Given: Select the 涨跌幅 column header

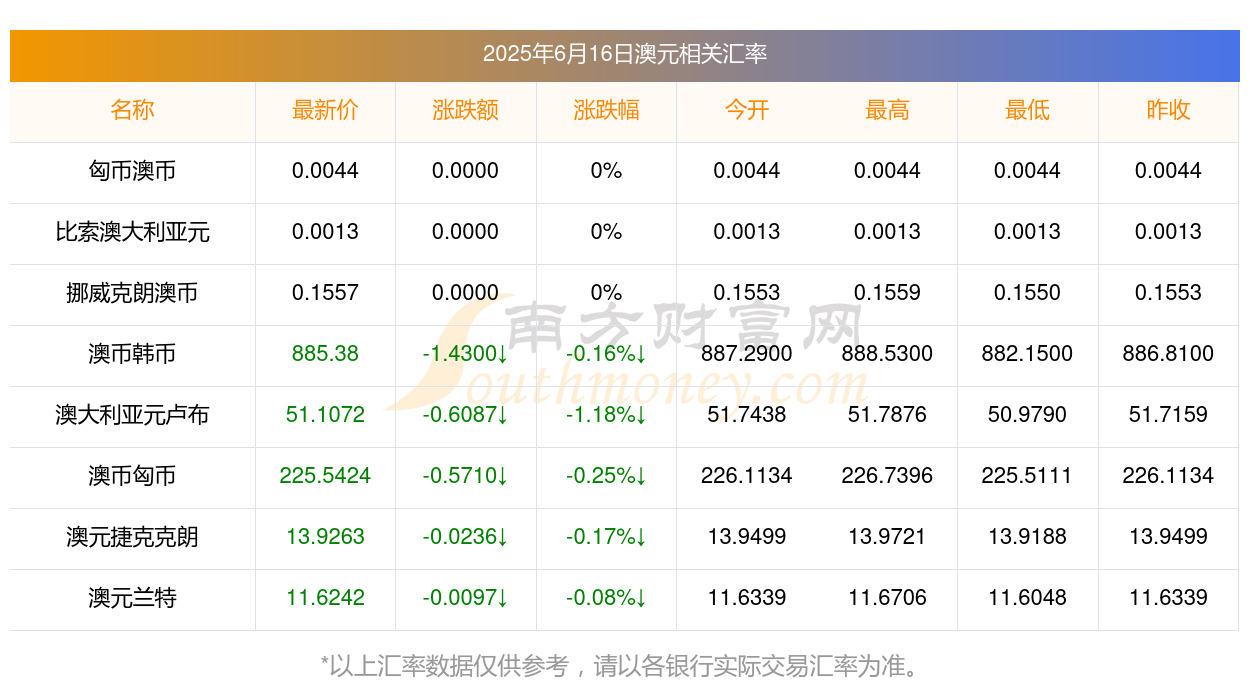Looking at the screenshot, I should coord(606,110).
